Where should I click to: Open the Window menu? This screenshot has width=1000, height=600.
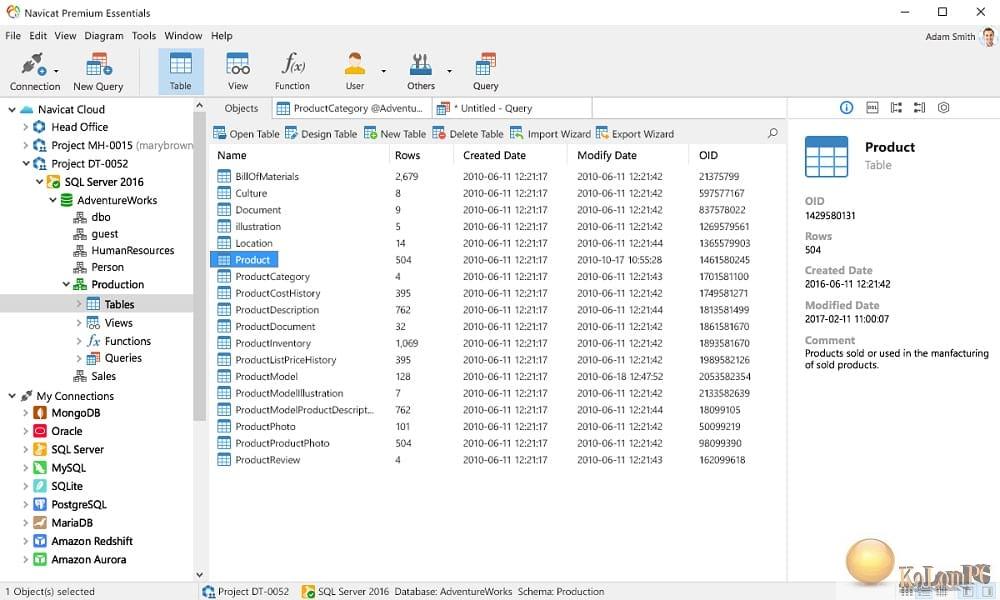click(x=183, y=36)
